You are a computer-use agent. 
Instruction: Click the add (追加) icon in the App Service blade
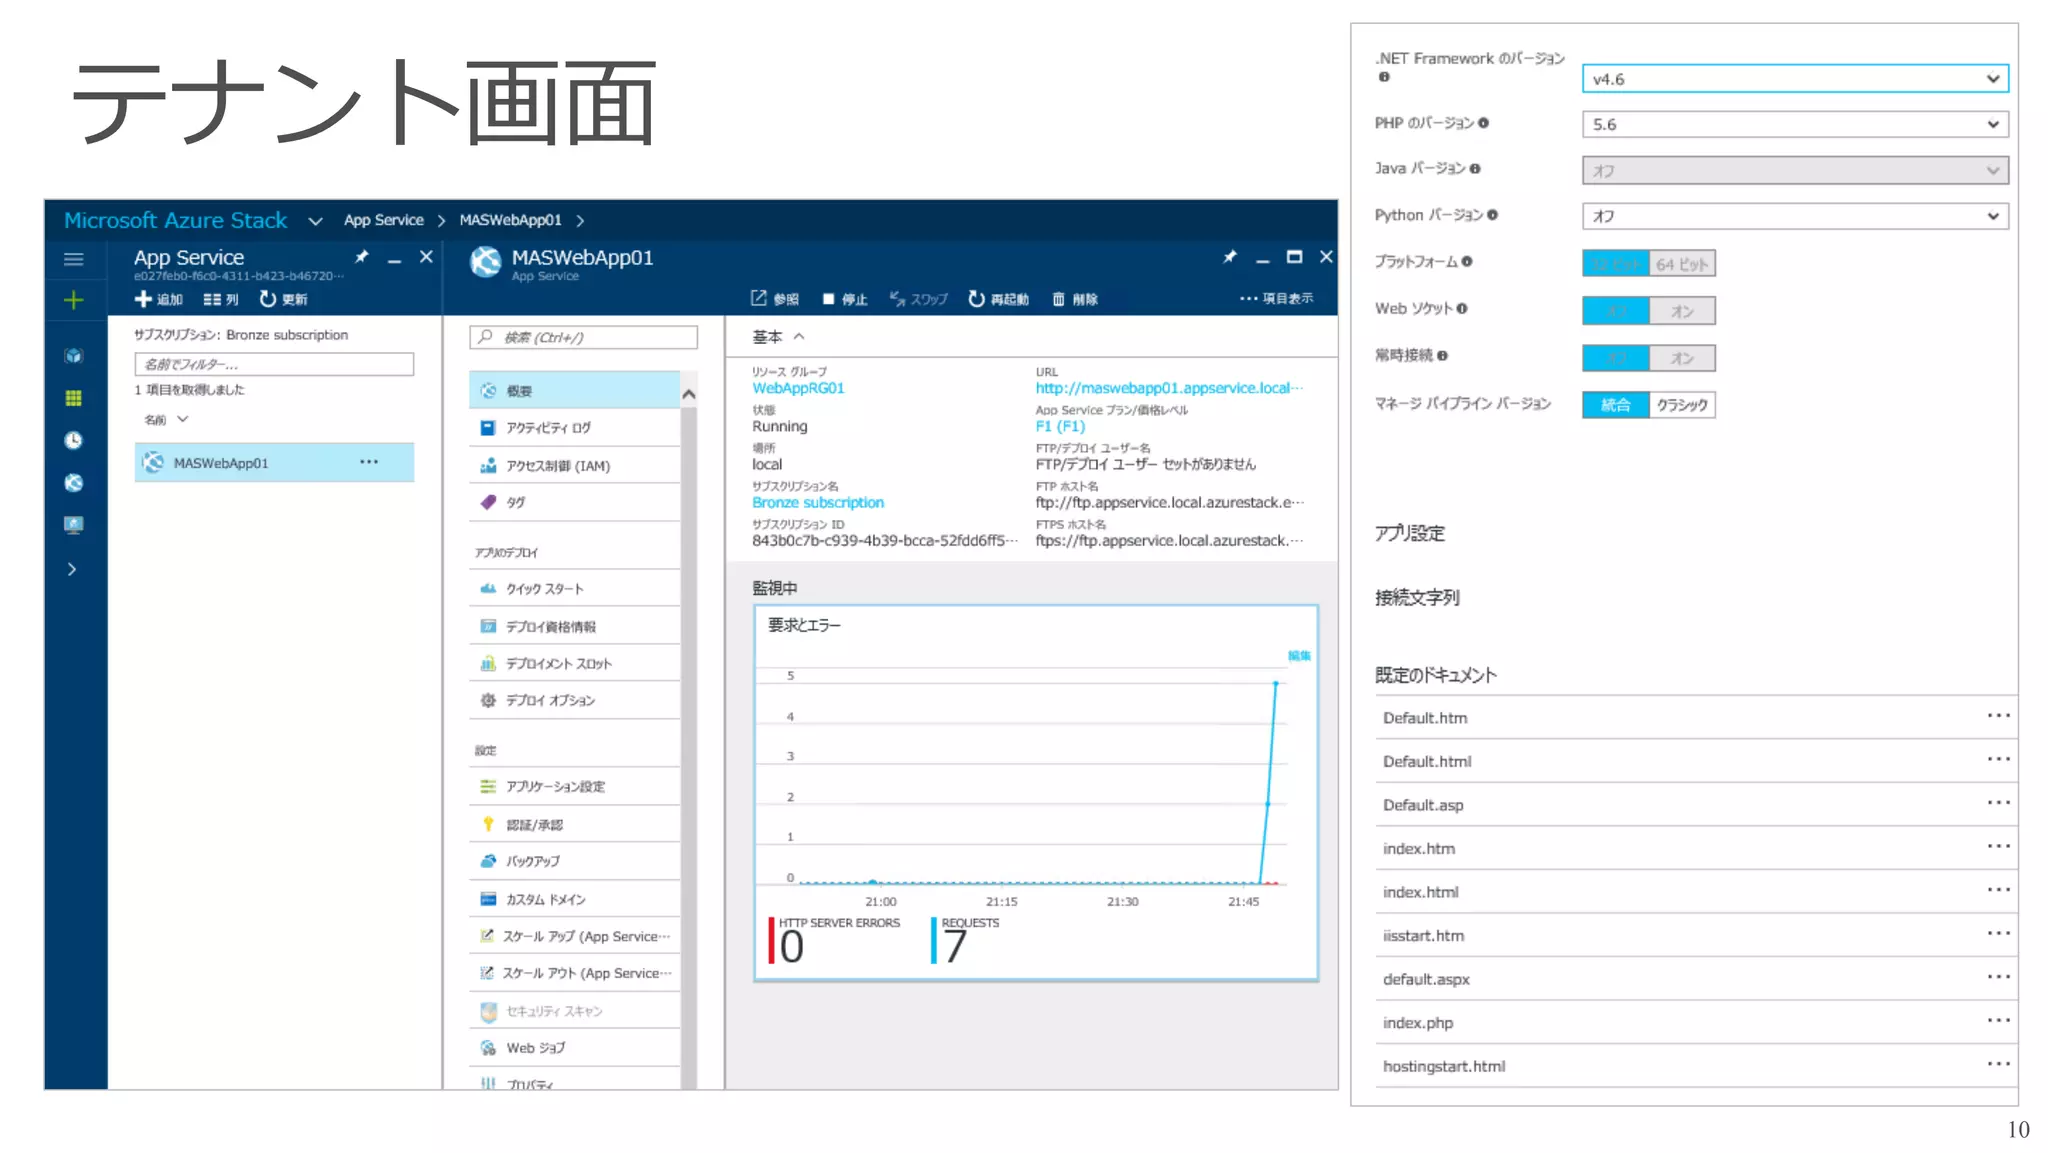[x=143, y=299]
